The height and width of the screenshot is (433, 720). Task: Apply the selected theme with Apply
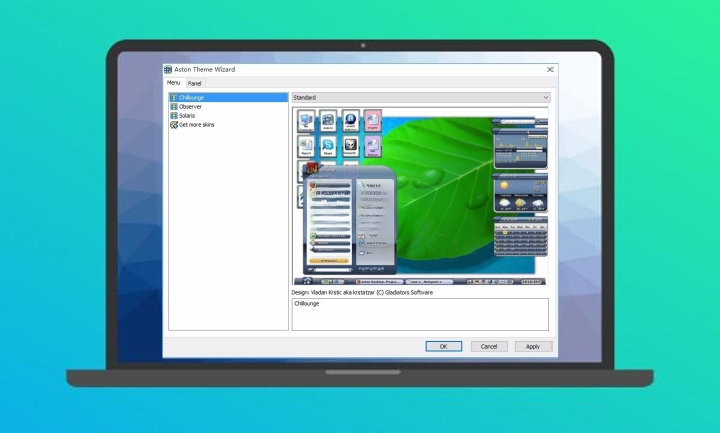pyautogui.click(x=533, y=346)
